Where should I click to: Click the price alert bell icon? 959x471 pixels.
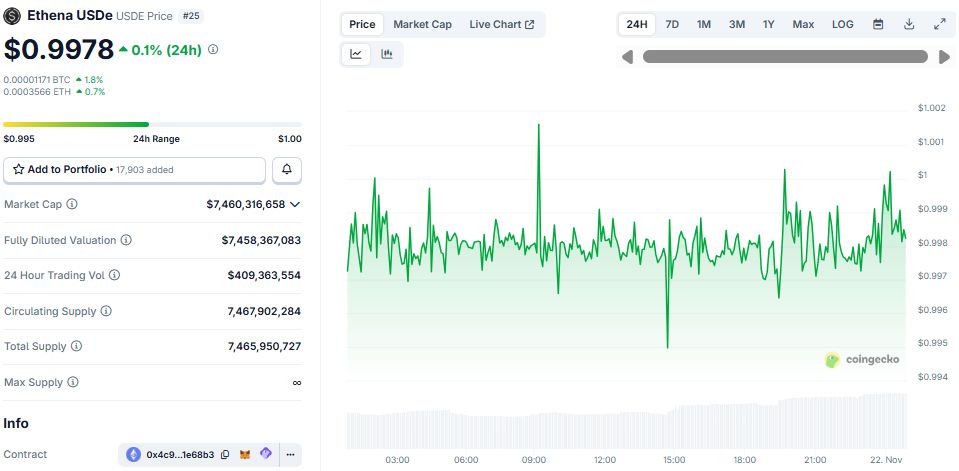(287, 170)
